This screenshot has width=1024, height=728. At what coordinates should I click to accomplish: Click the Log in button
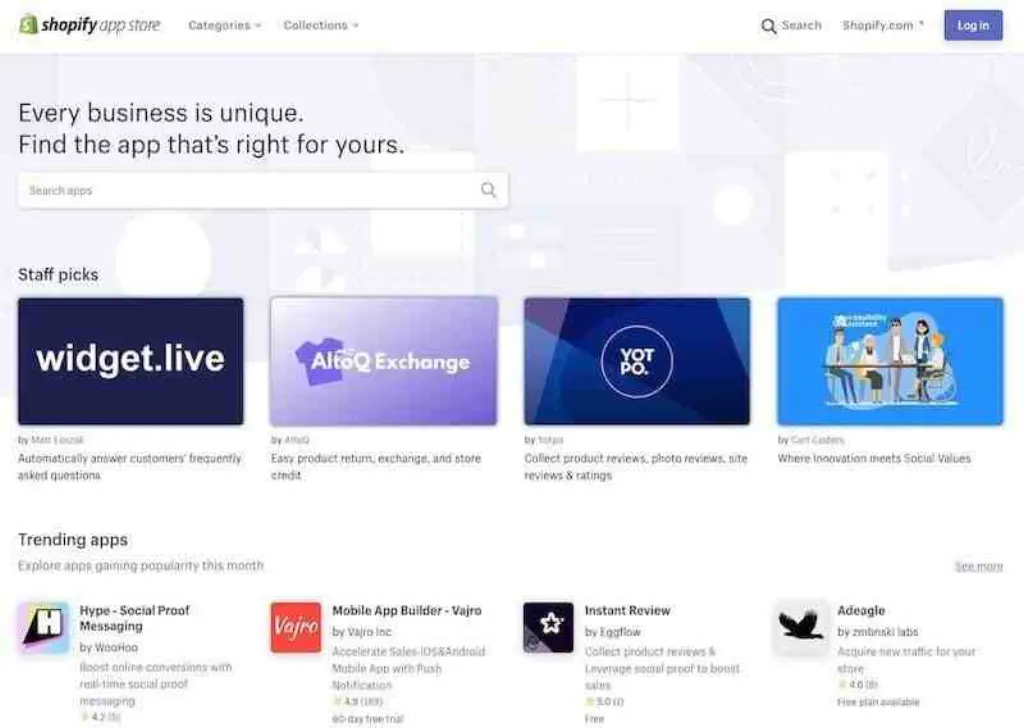pyautogui.click(x=973, y=25)
